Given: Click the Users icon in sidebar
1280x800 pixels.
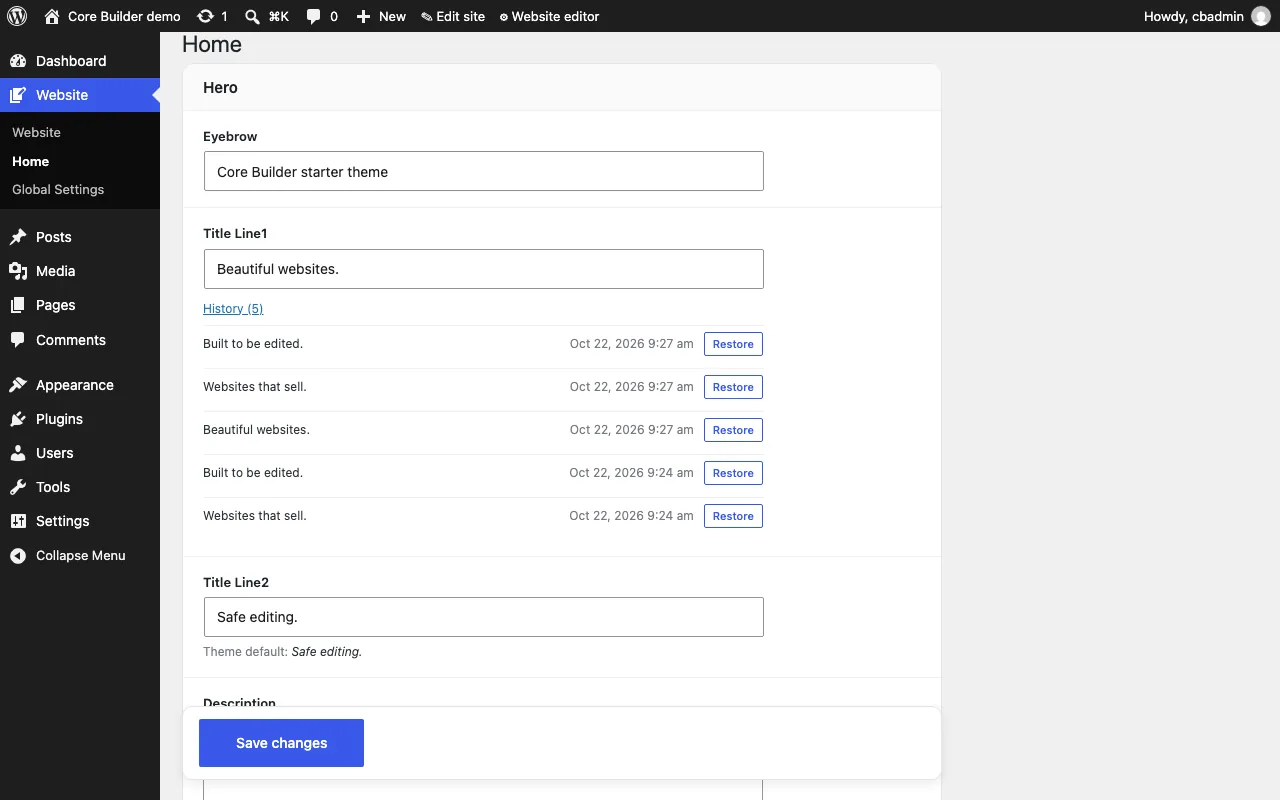Looking at the screenshot, I should pyautogui.click(x=18, y=453).
